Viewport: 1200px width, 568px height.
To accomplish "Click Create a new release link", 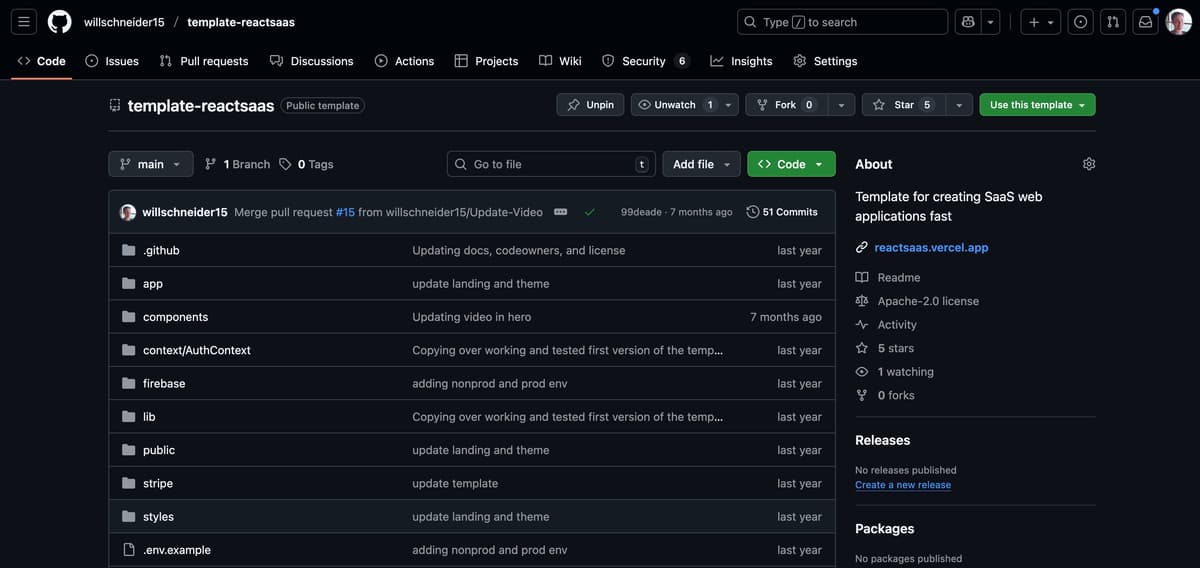I will [903, 485].
